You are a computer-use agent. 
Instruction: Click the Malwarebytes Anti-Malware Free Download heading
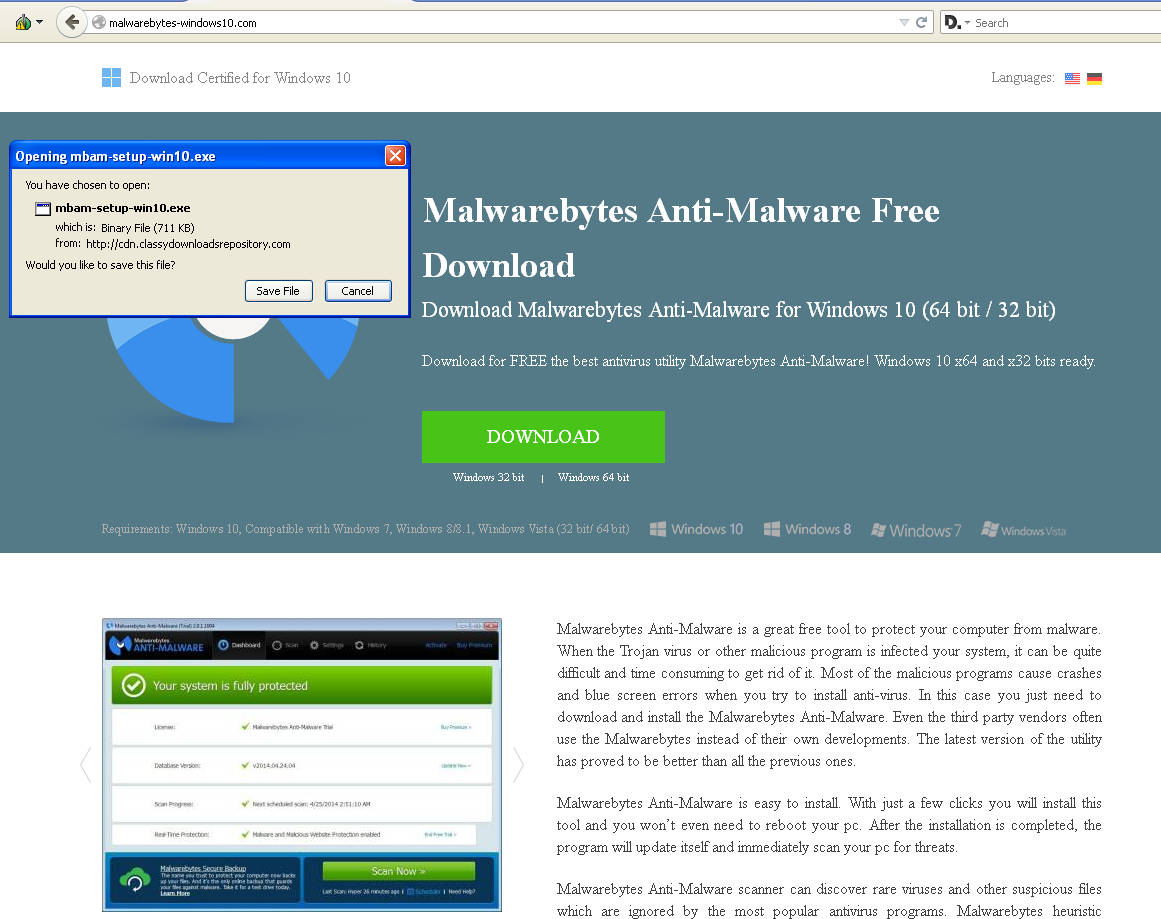tap(681, 238)
